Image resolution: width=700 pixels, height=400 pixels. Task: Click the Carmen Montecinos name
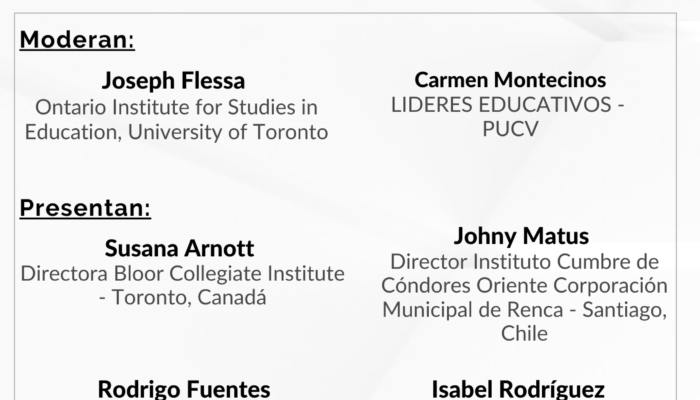[x=510, y=80]
